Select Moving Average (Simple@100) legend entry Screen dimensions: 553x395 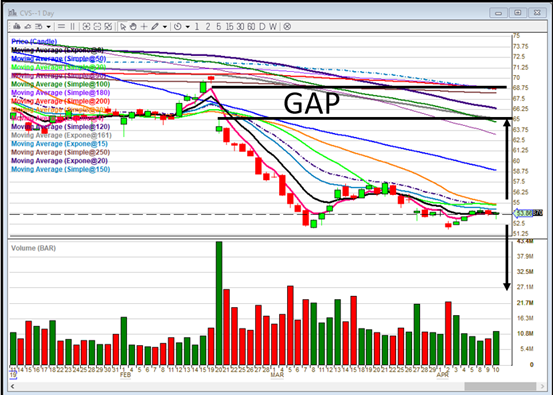click(61, 84)
